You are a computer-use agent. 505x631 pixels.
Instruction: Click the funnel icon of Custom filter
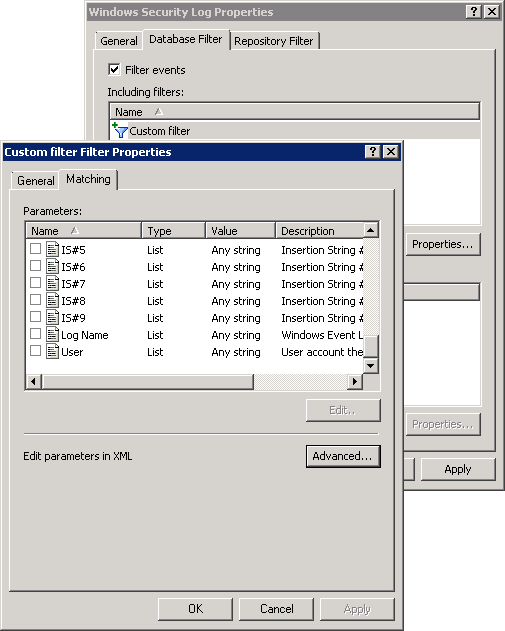pos(120,130)
